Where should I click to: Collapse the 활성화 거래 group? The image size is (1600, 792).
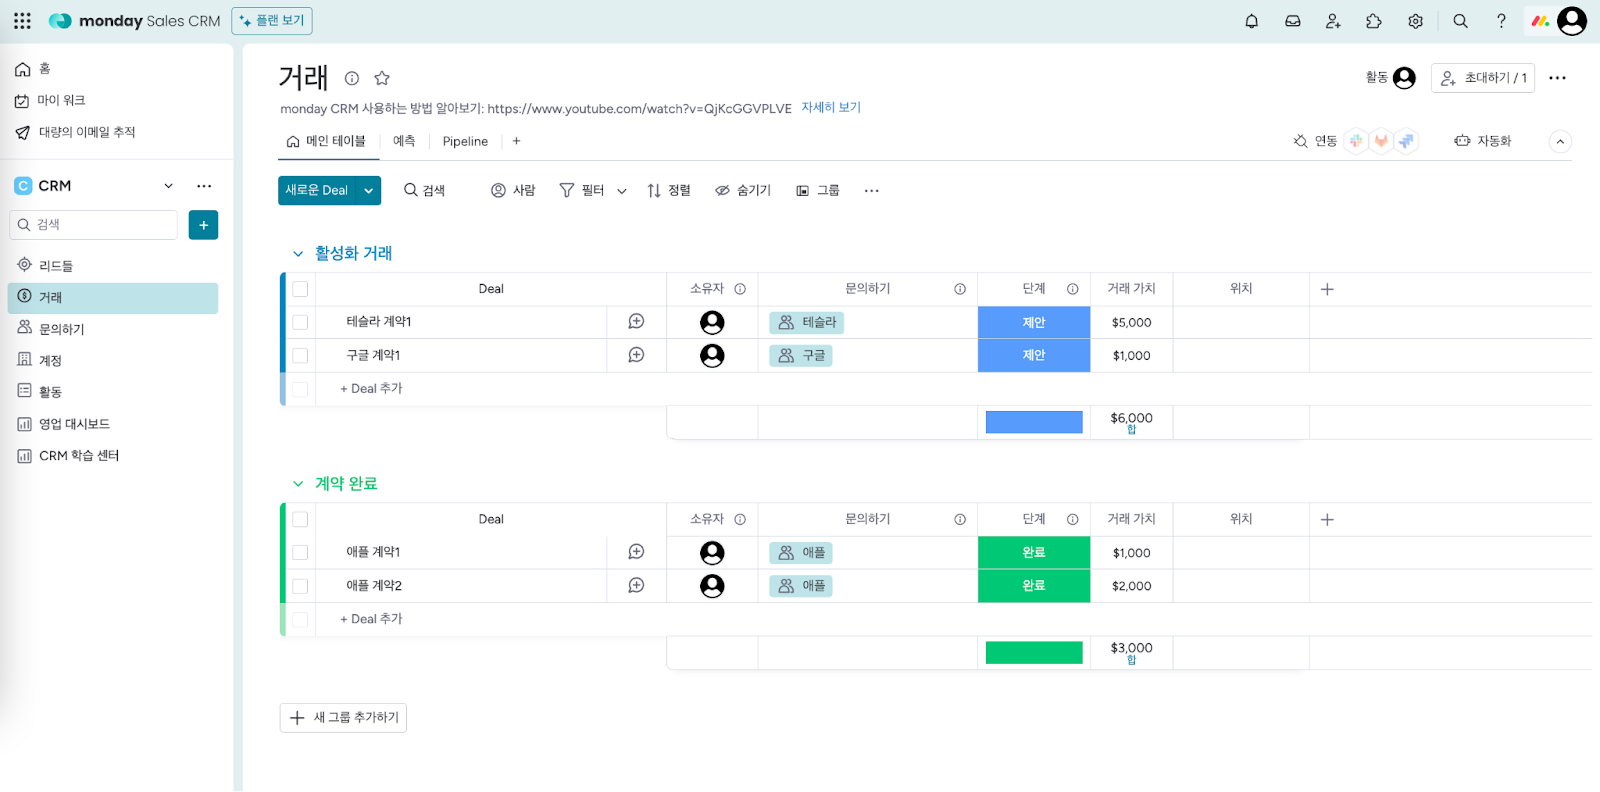(x=298, y=254)
